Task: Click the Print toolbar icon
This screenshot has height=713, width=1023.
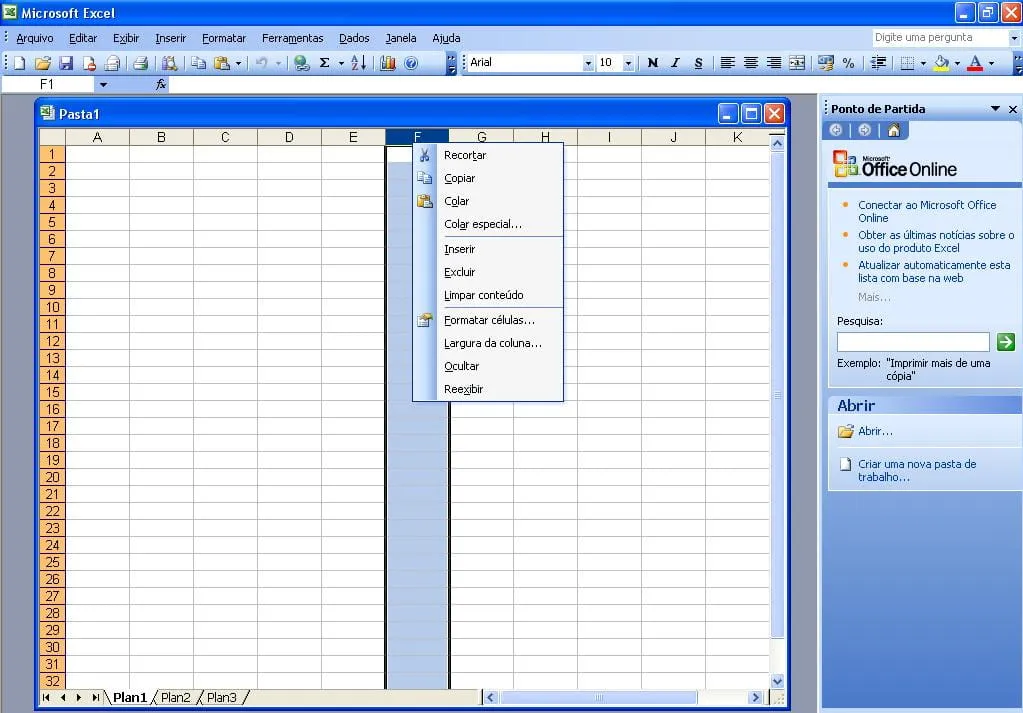Action: pyautogui.click(x=140, y=63)
